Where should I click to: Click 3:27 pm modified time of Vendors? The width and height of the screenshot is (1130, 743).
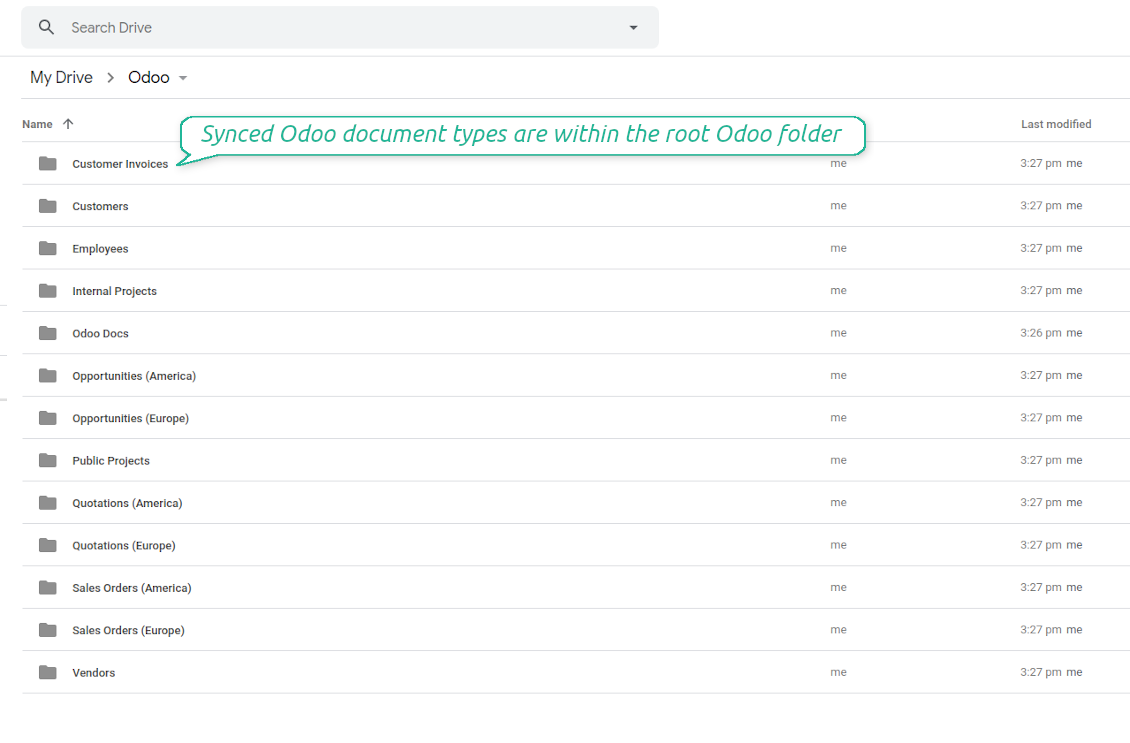pyautogui.click(x=1041, y=672)
